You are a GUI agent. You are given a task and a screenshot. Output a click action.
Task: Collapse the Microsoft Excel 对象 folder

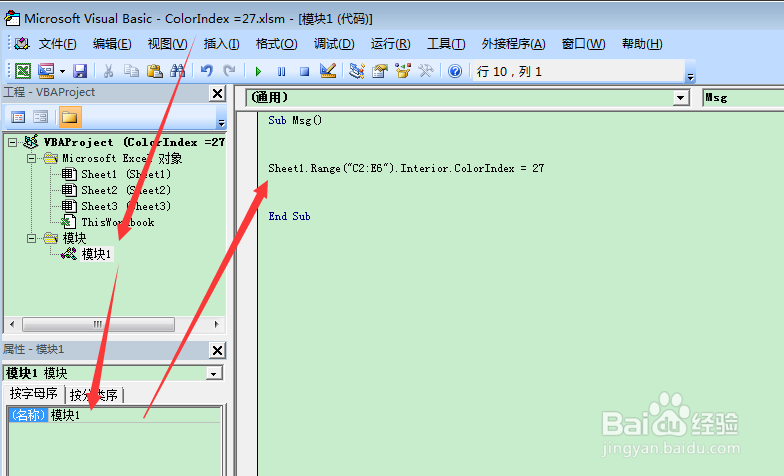tap(32, 158)
